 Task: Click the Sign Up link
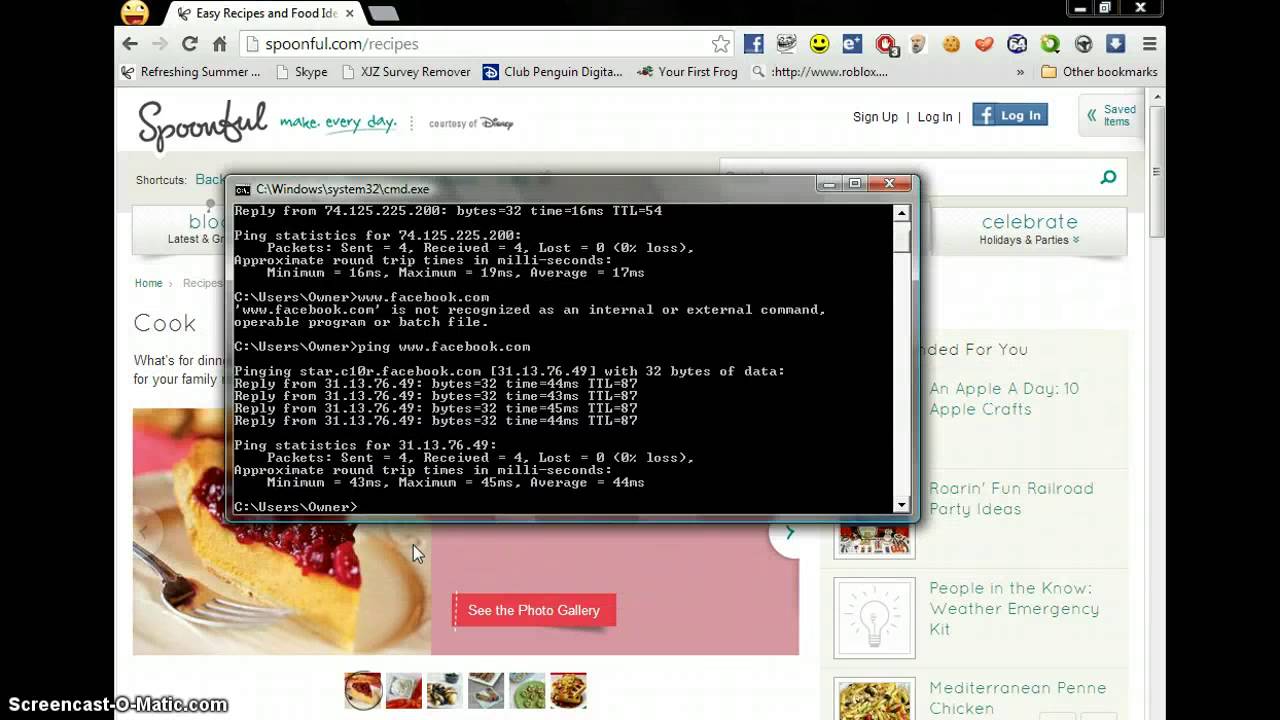875,117
